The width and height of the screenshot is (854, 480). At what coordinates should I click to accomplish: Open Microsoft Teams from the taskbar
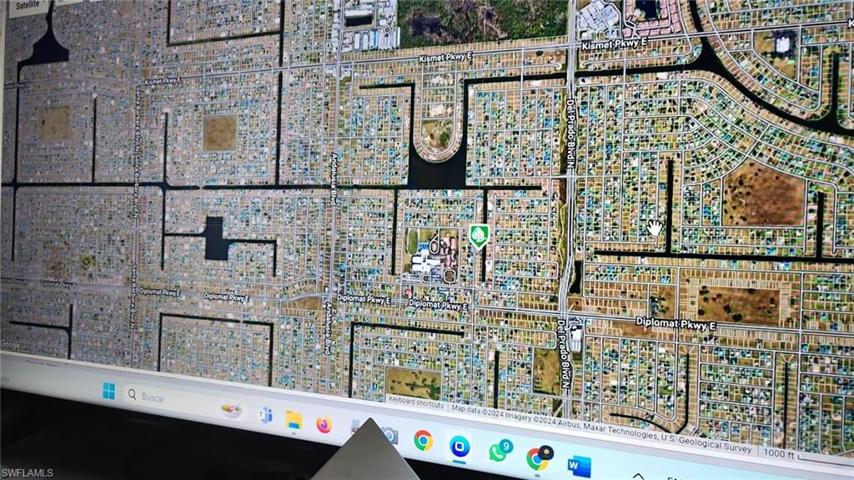pyautogui.click(x=266, y=415)
